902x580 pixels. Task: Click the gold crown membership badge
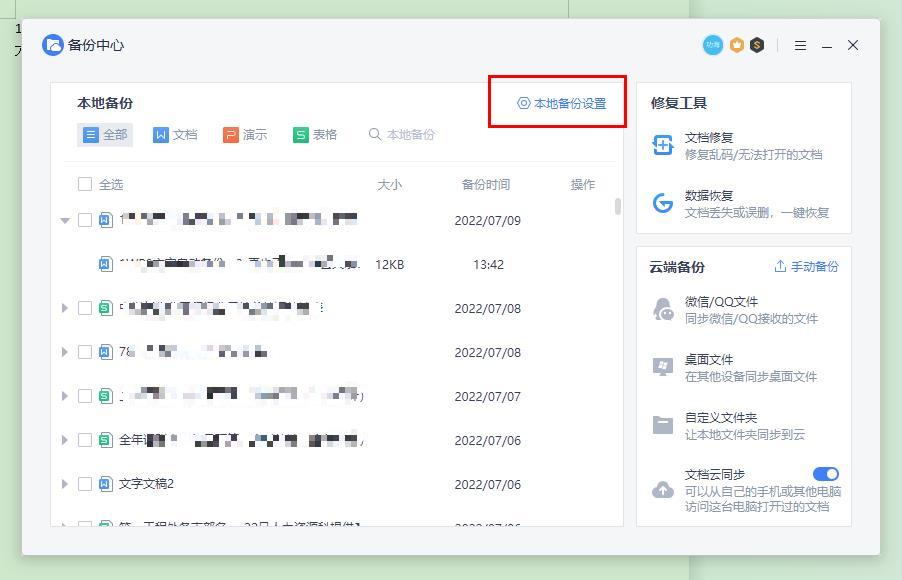click(x=736, y=45)
